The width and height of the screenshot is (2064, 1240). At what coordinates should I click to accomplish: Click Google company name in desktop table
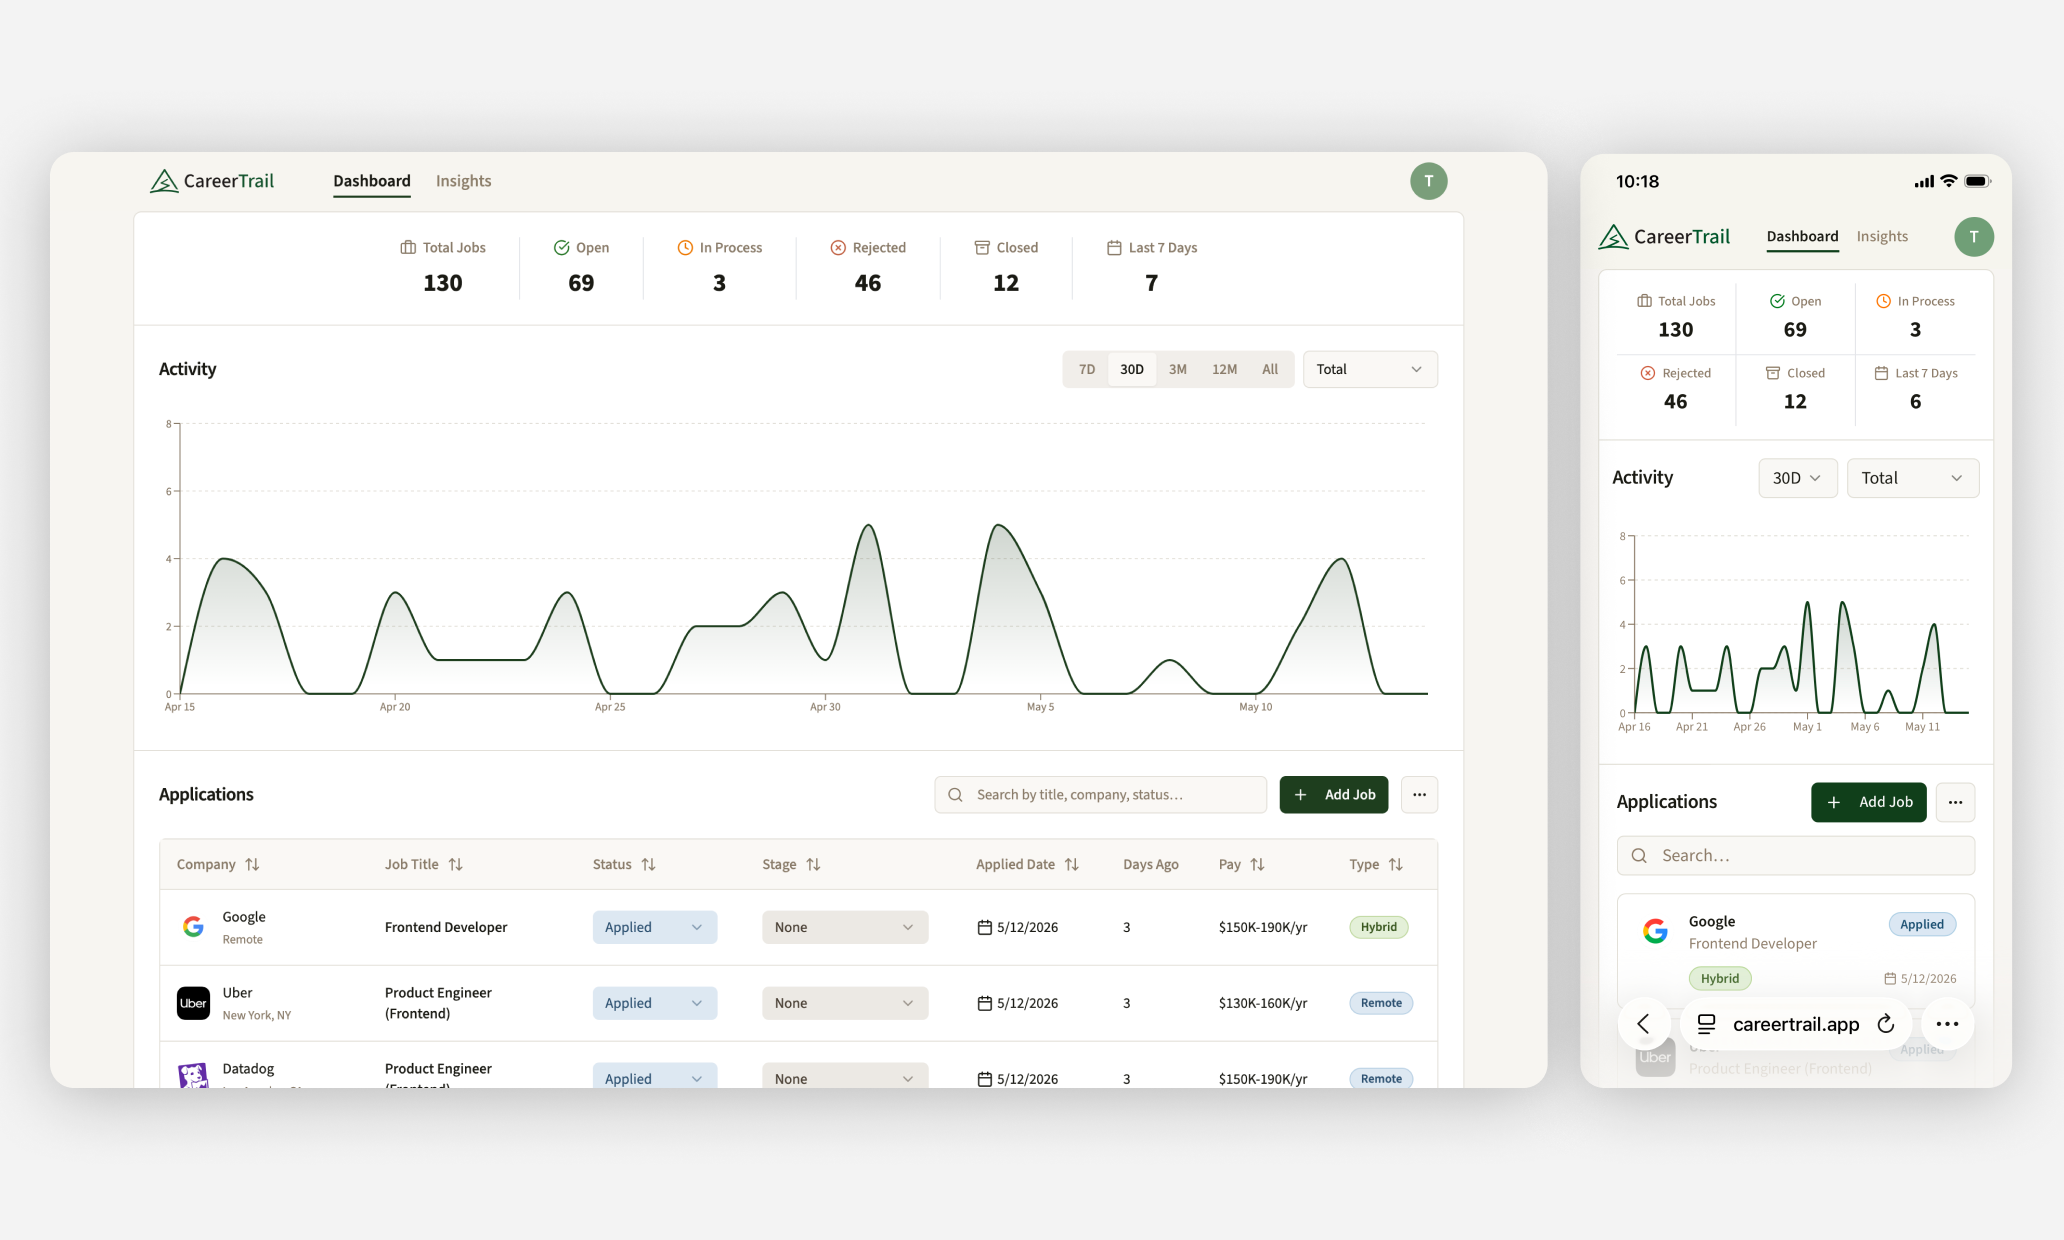(244, 917)
